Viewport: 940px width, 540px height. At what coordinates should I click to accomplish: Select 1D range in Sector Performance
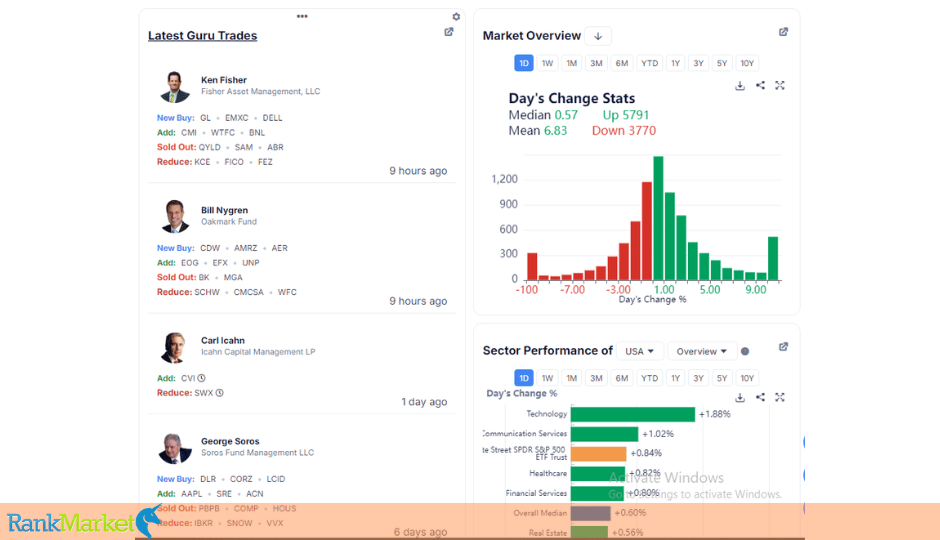coord(523,378)
